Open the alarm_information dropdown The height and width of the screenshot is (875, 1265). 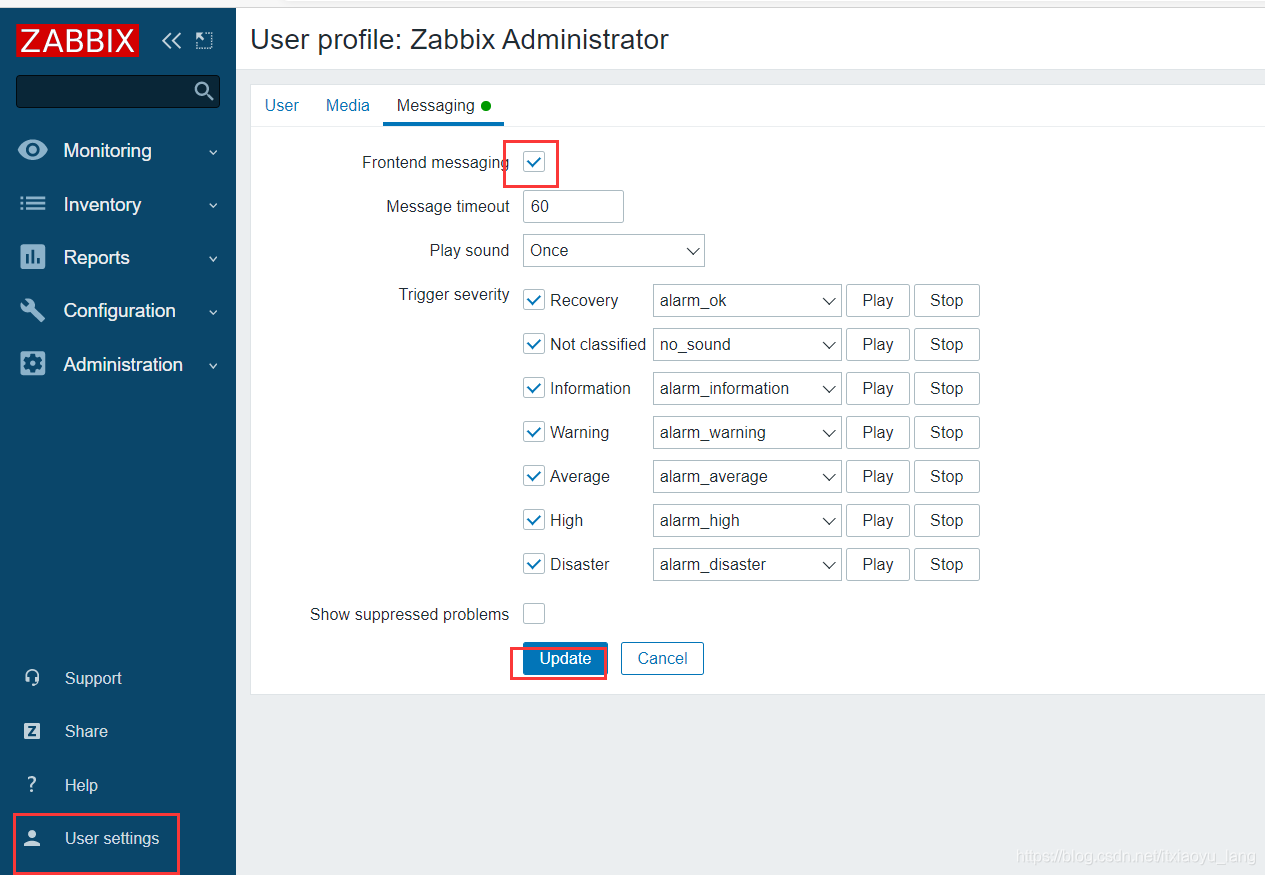click(x=747, y=388)
